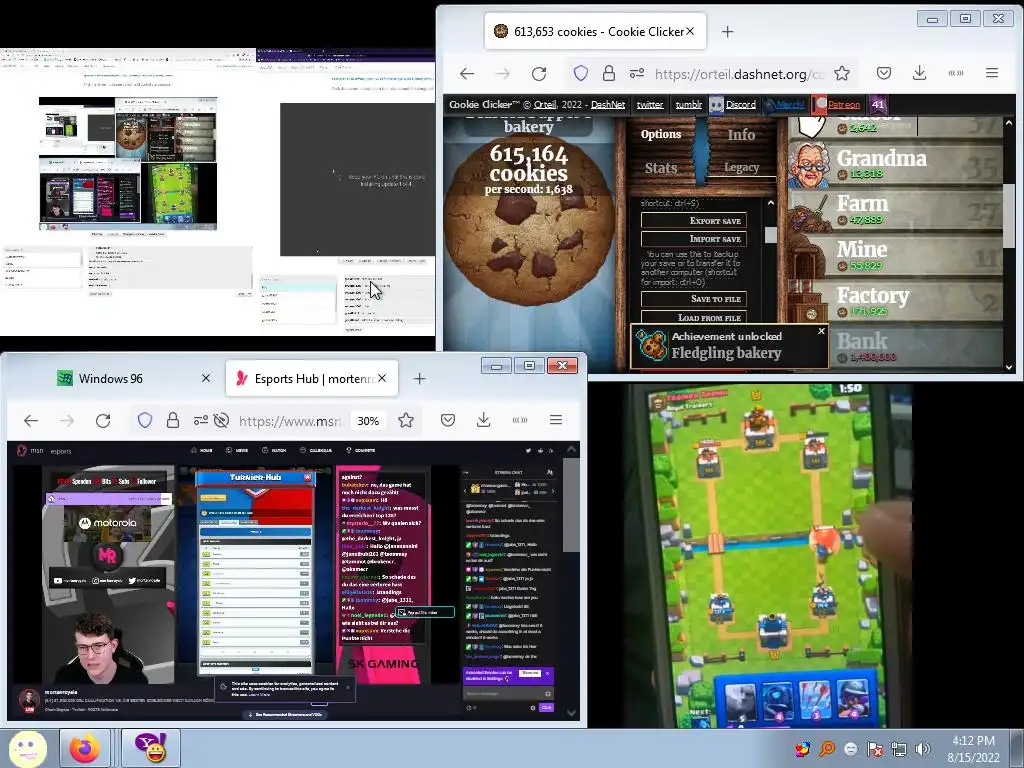1024x768 pixels.
Task: Reset the 30% zoom indicator
Action: click(x=368, y=421)
